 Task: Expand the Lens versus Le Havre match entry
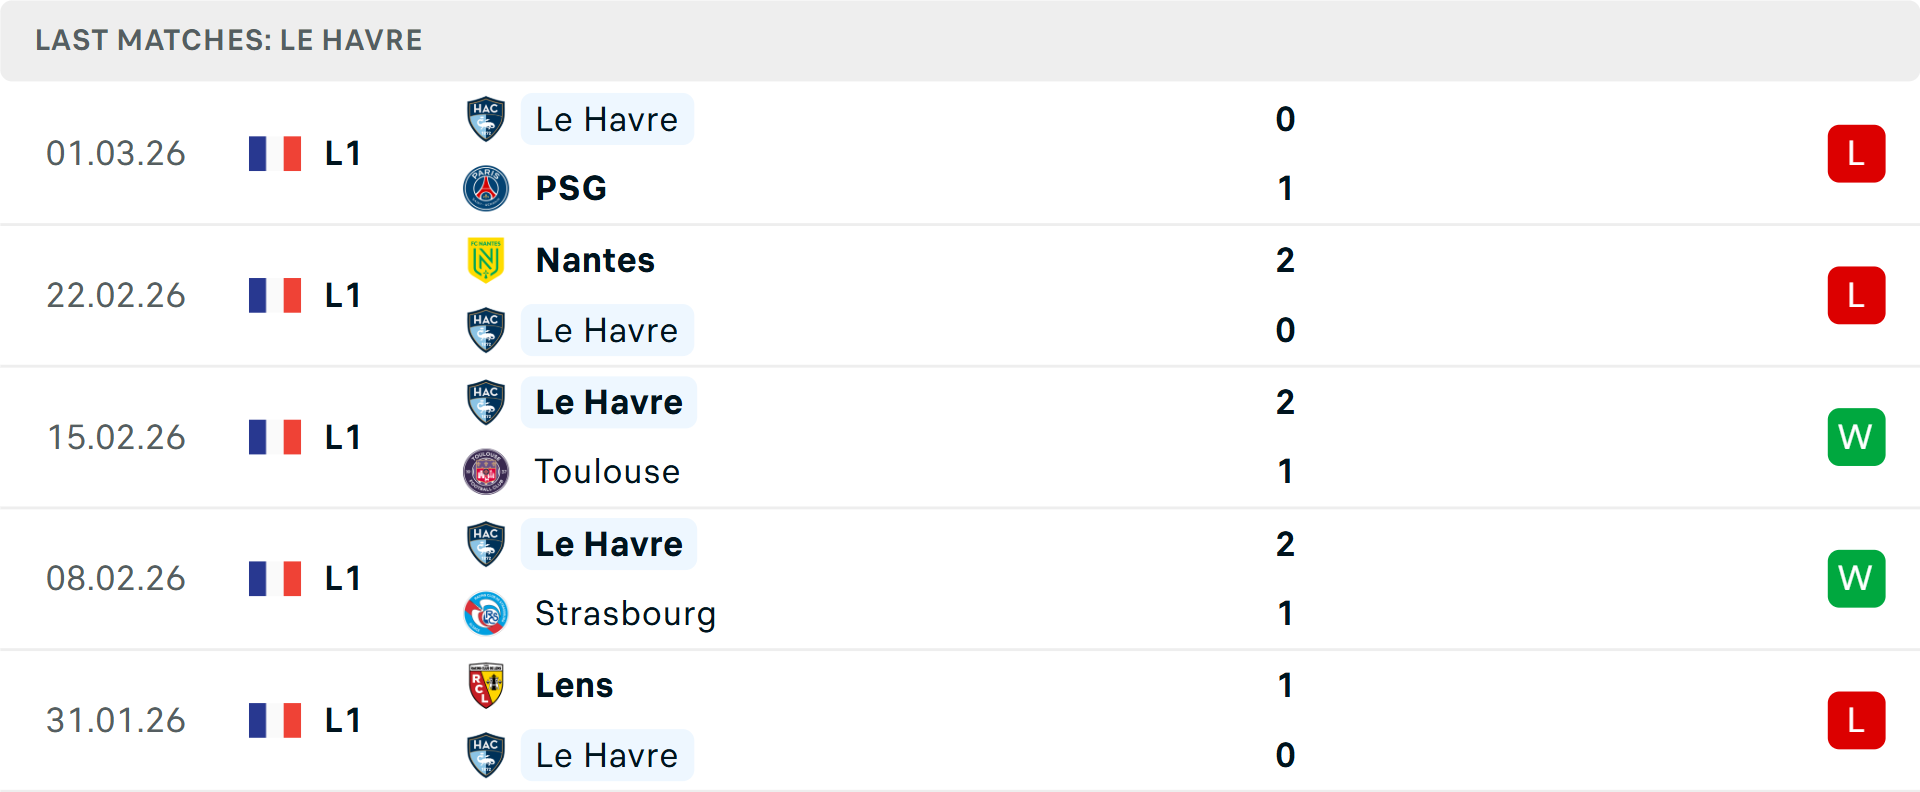1000,720
